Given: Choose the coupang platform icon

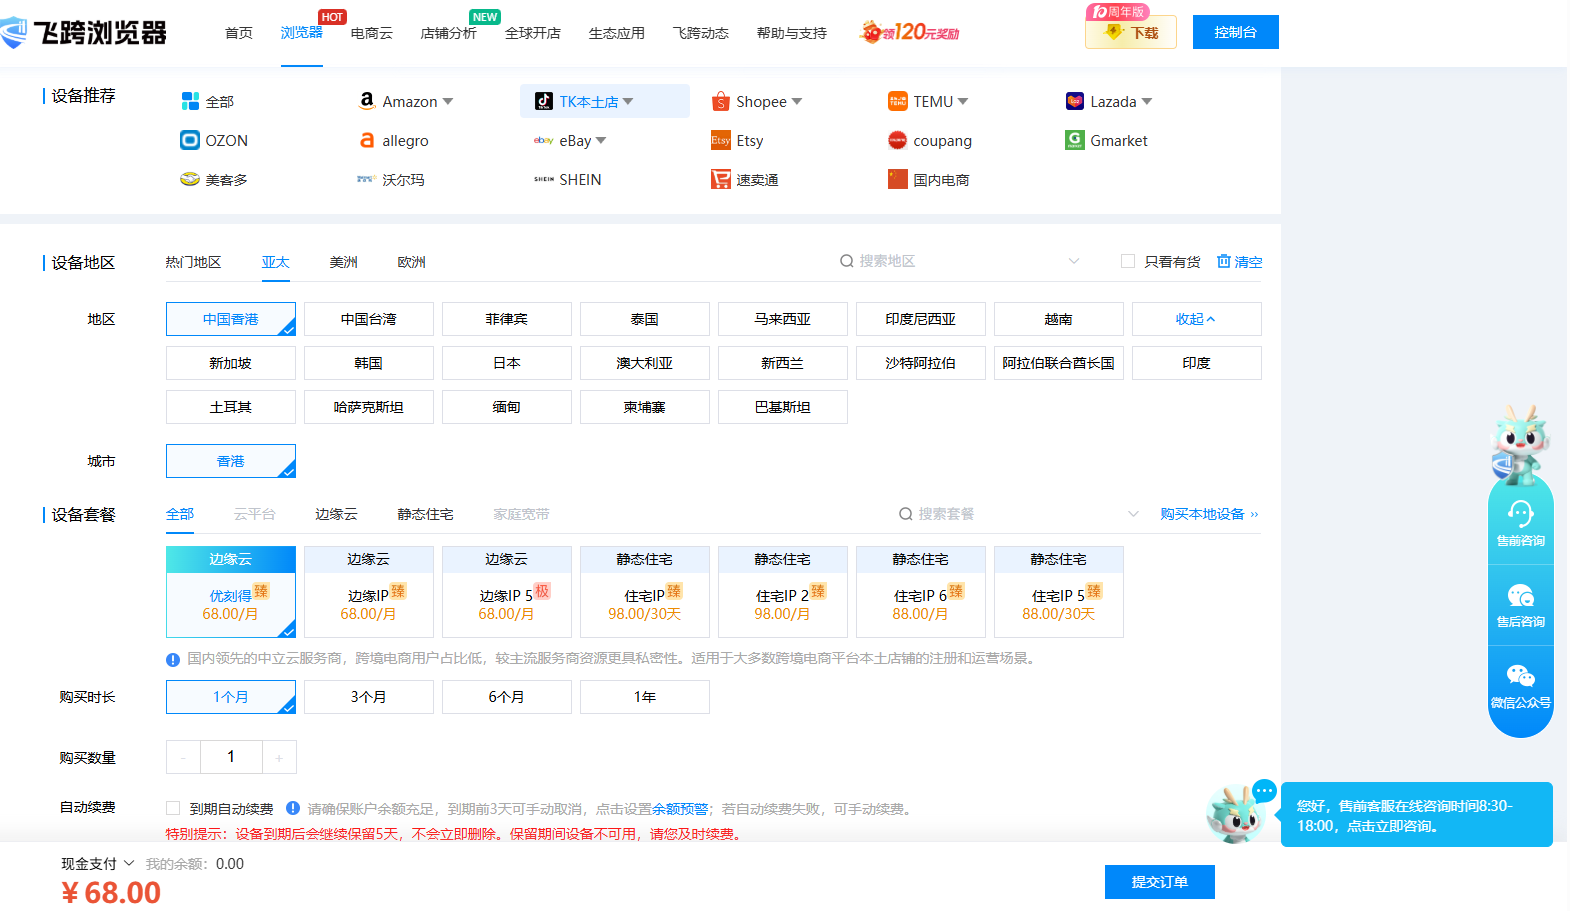Looking at the screenshot, I should point(897,140).
